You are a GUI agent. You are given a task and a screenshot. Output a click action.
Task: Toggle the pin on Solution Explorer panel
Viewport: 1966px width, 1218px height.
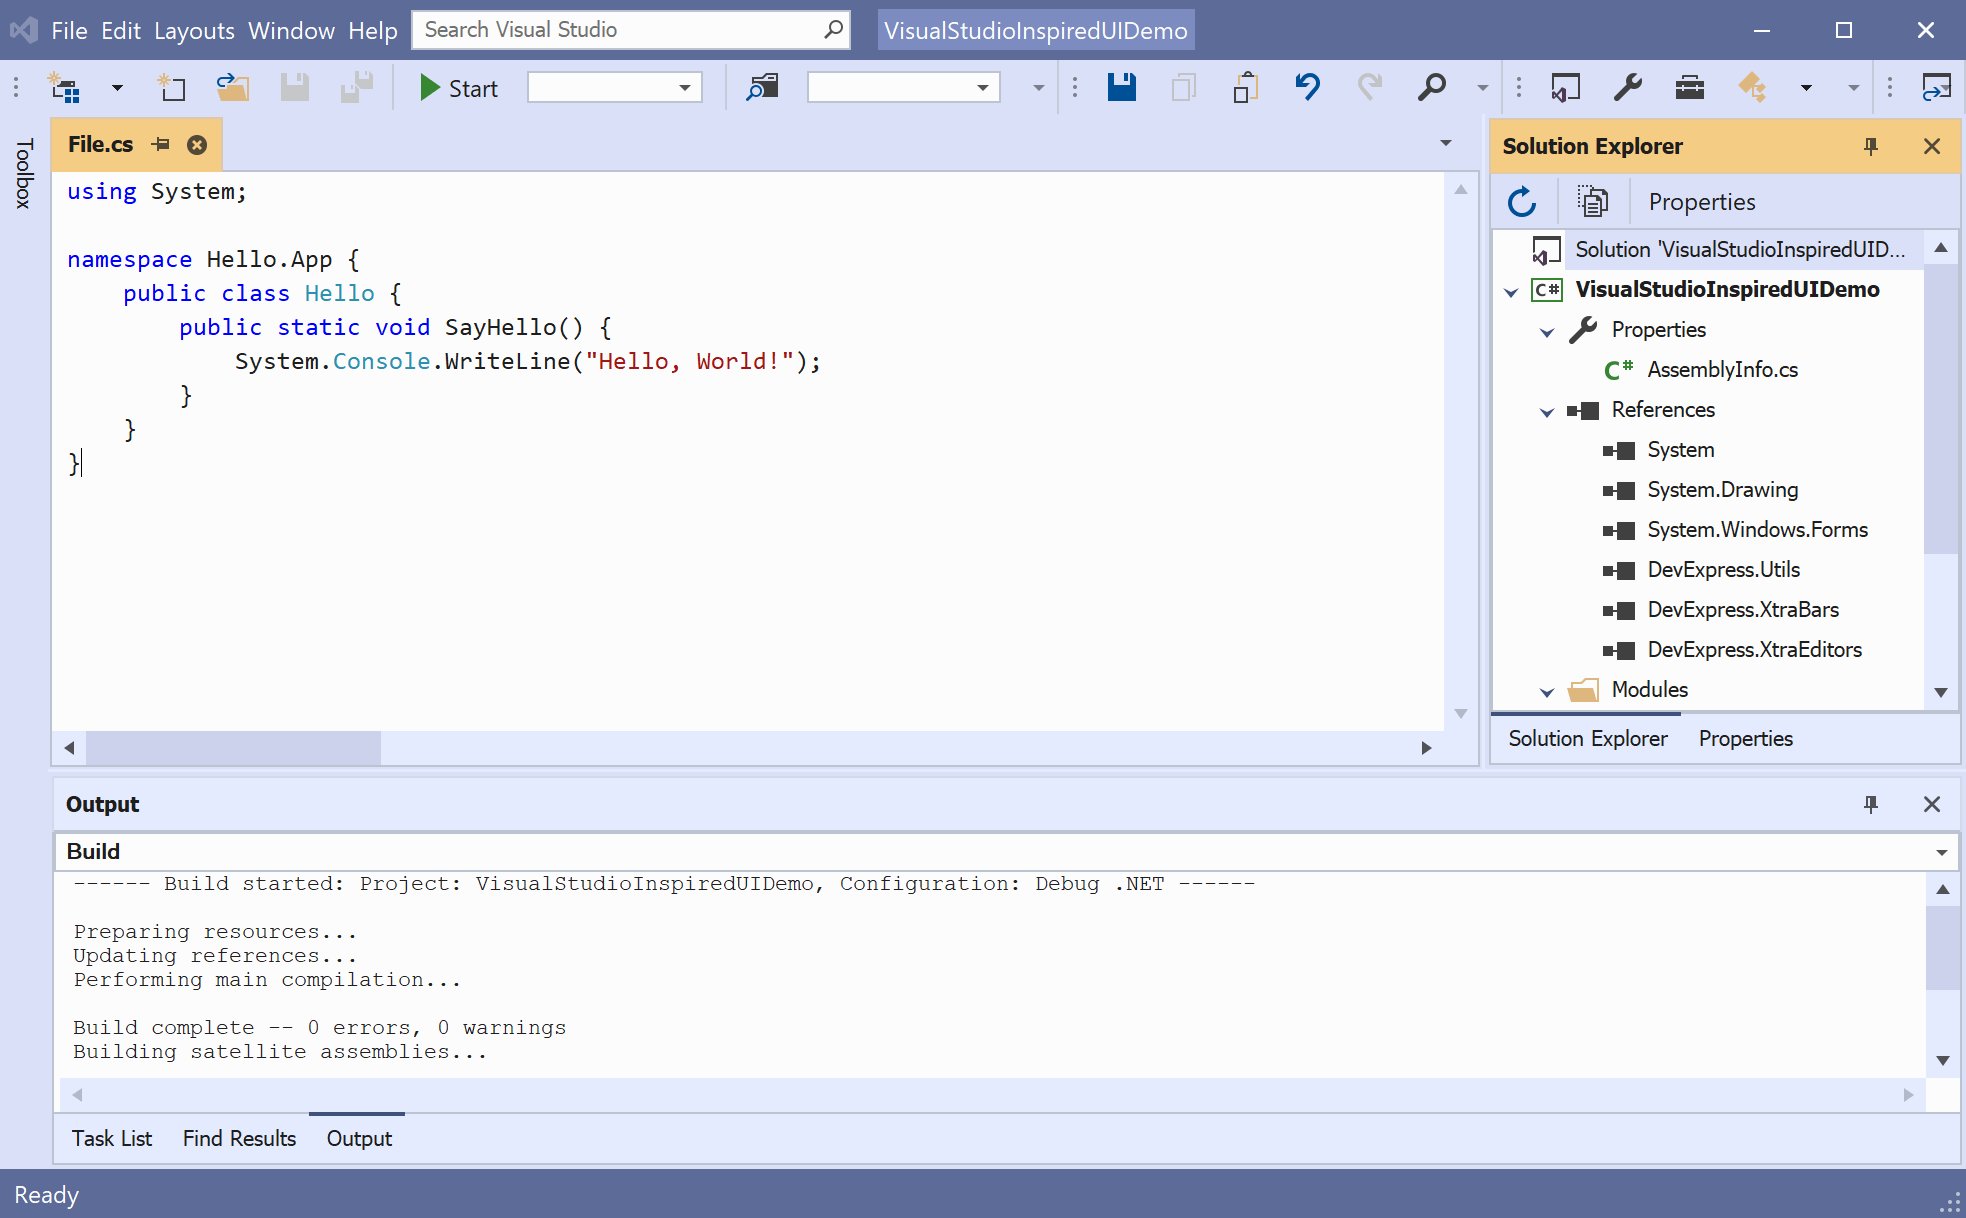click(x=1871, y=146)
